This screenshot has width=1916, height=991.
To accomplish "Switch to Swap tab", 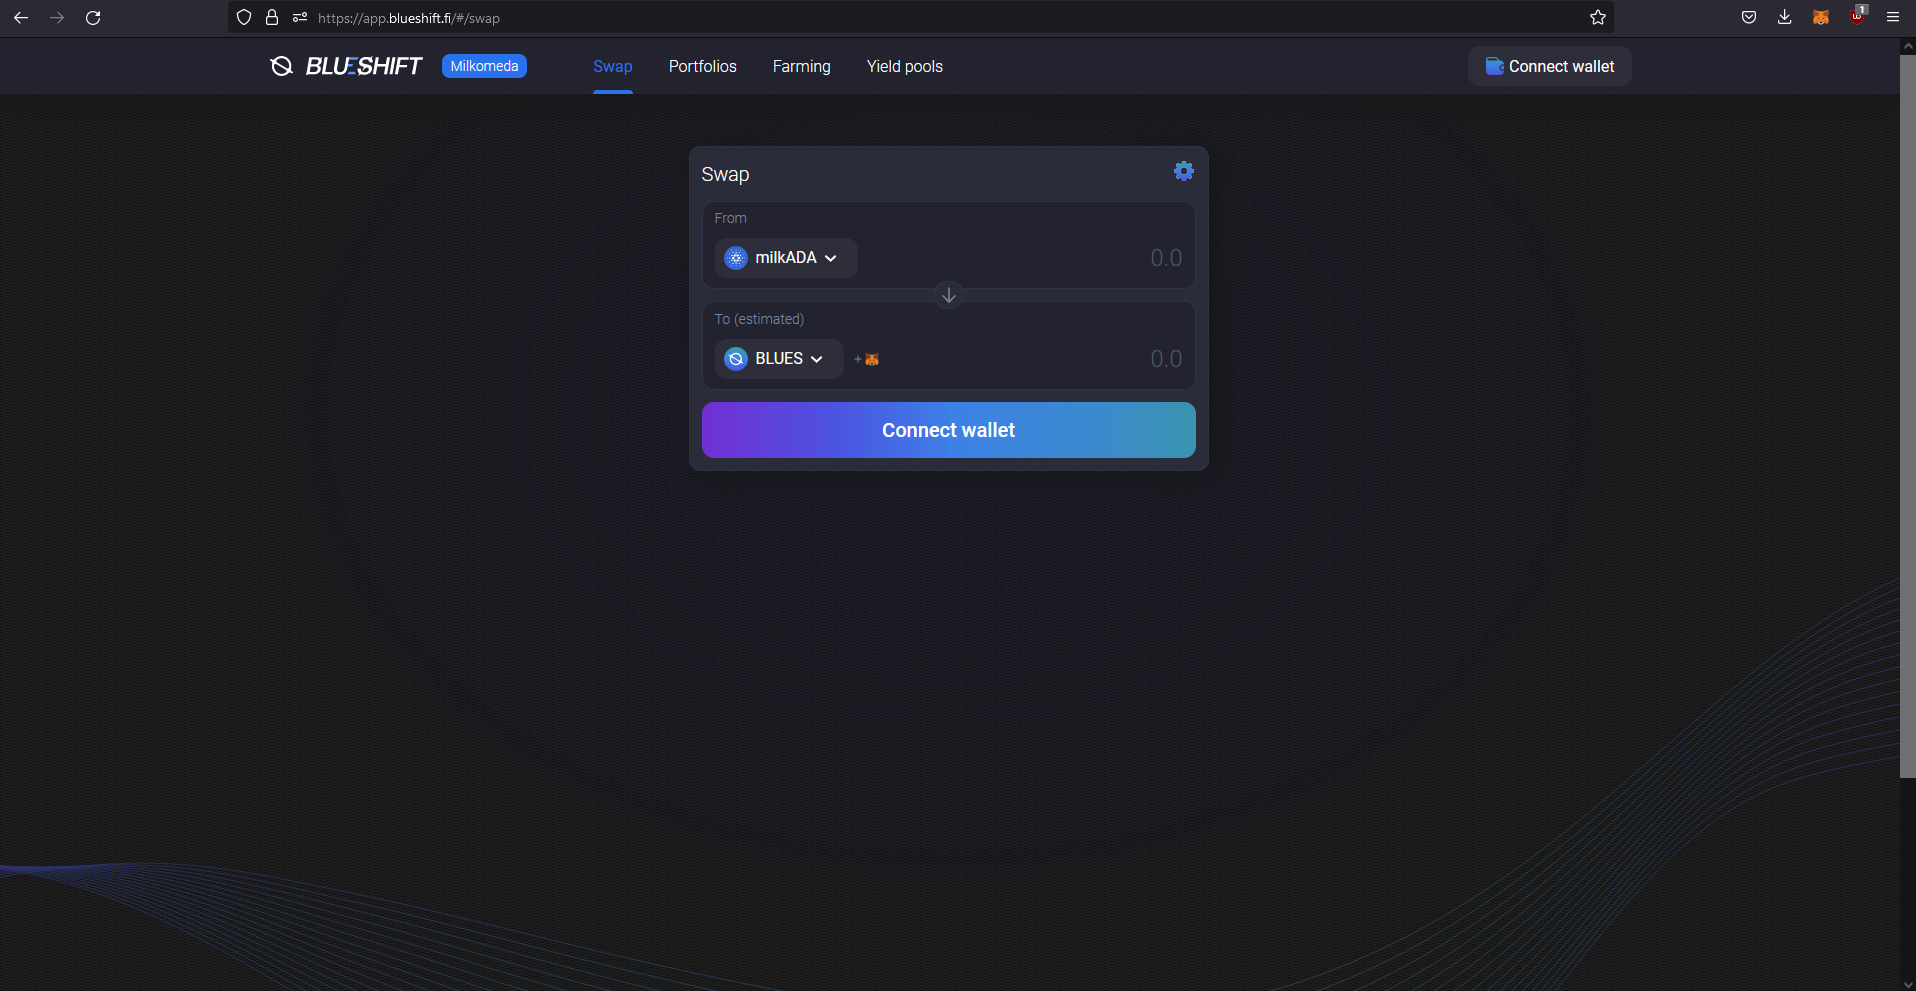I will click(613, 66).
